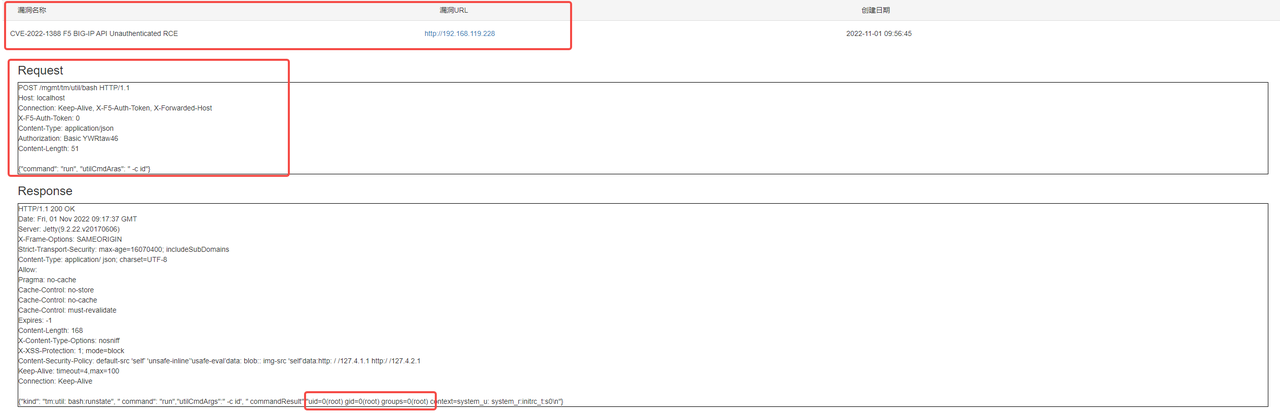Click the Cache-Control: must-revalidate line
Image resolution: width=1280 pixels, height=415 pixels.
(x=66, y=309)
